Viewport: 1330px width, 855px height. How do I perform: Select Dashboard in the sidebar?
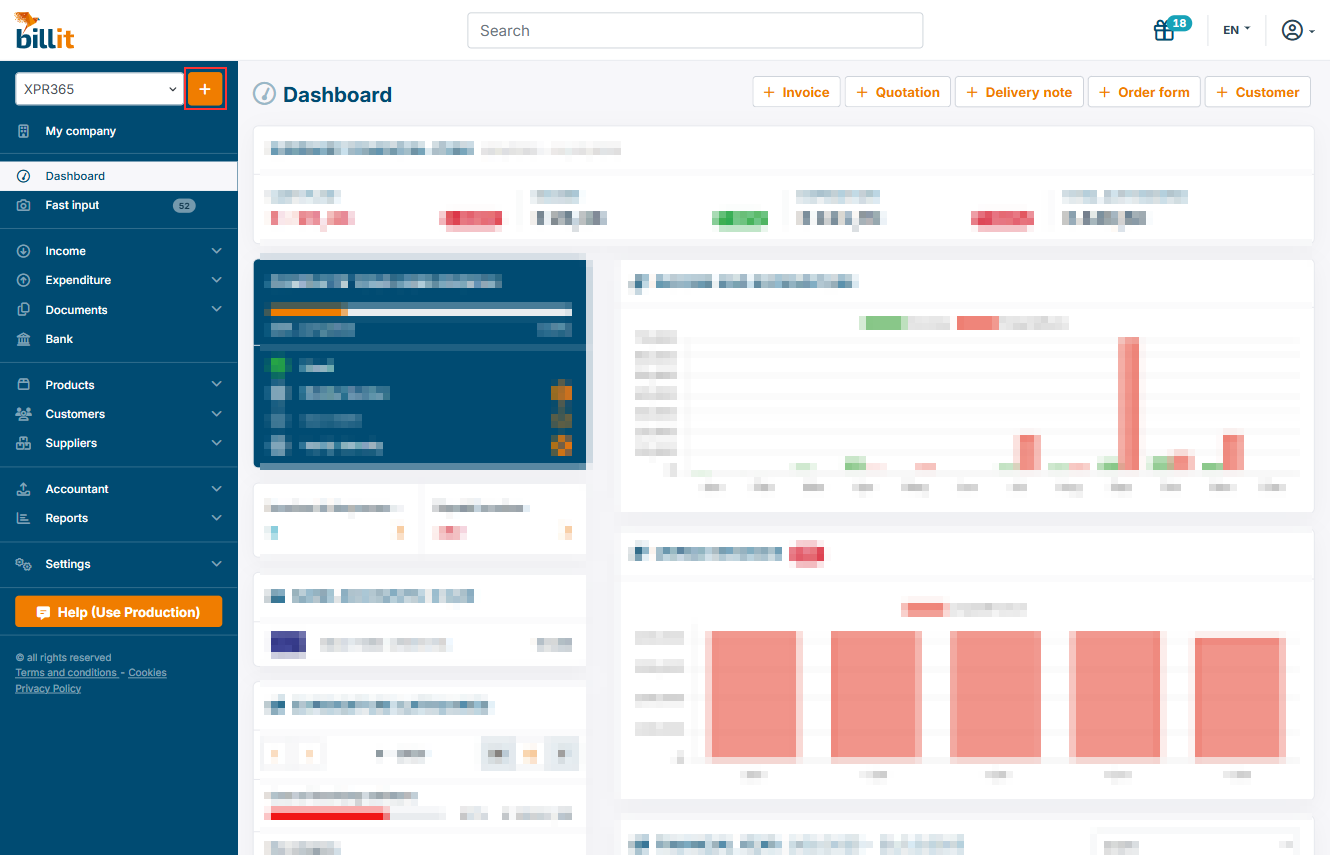pos(75,176)
